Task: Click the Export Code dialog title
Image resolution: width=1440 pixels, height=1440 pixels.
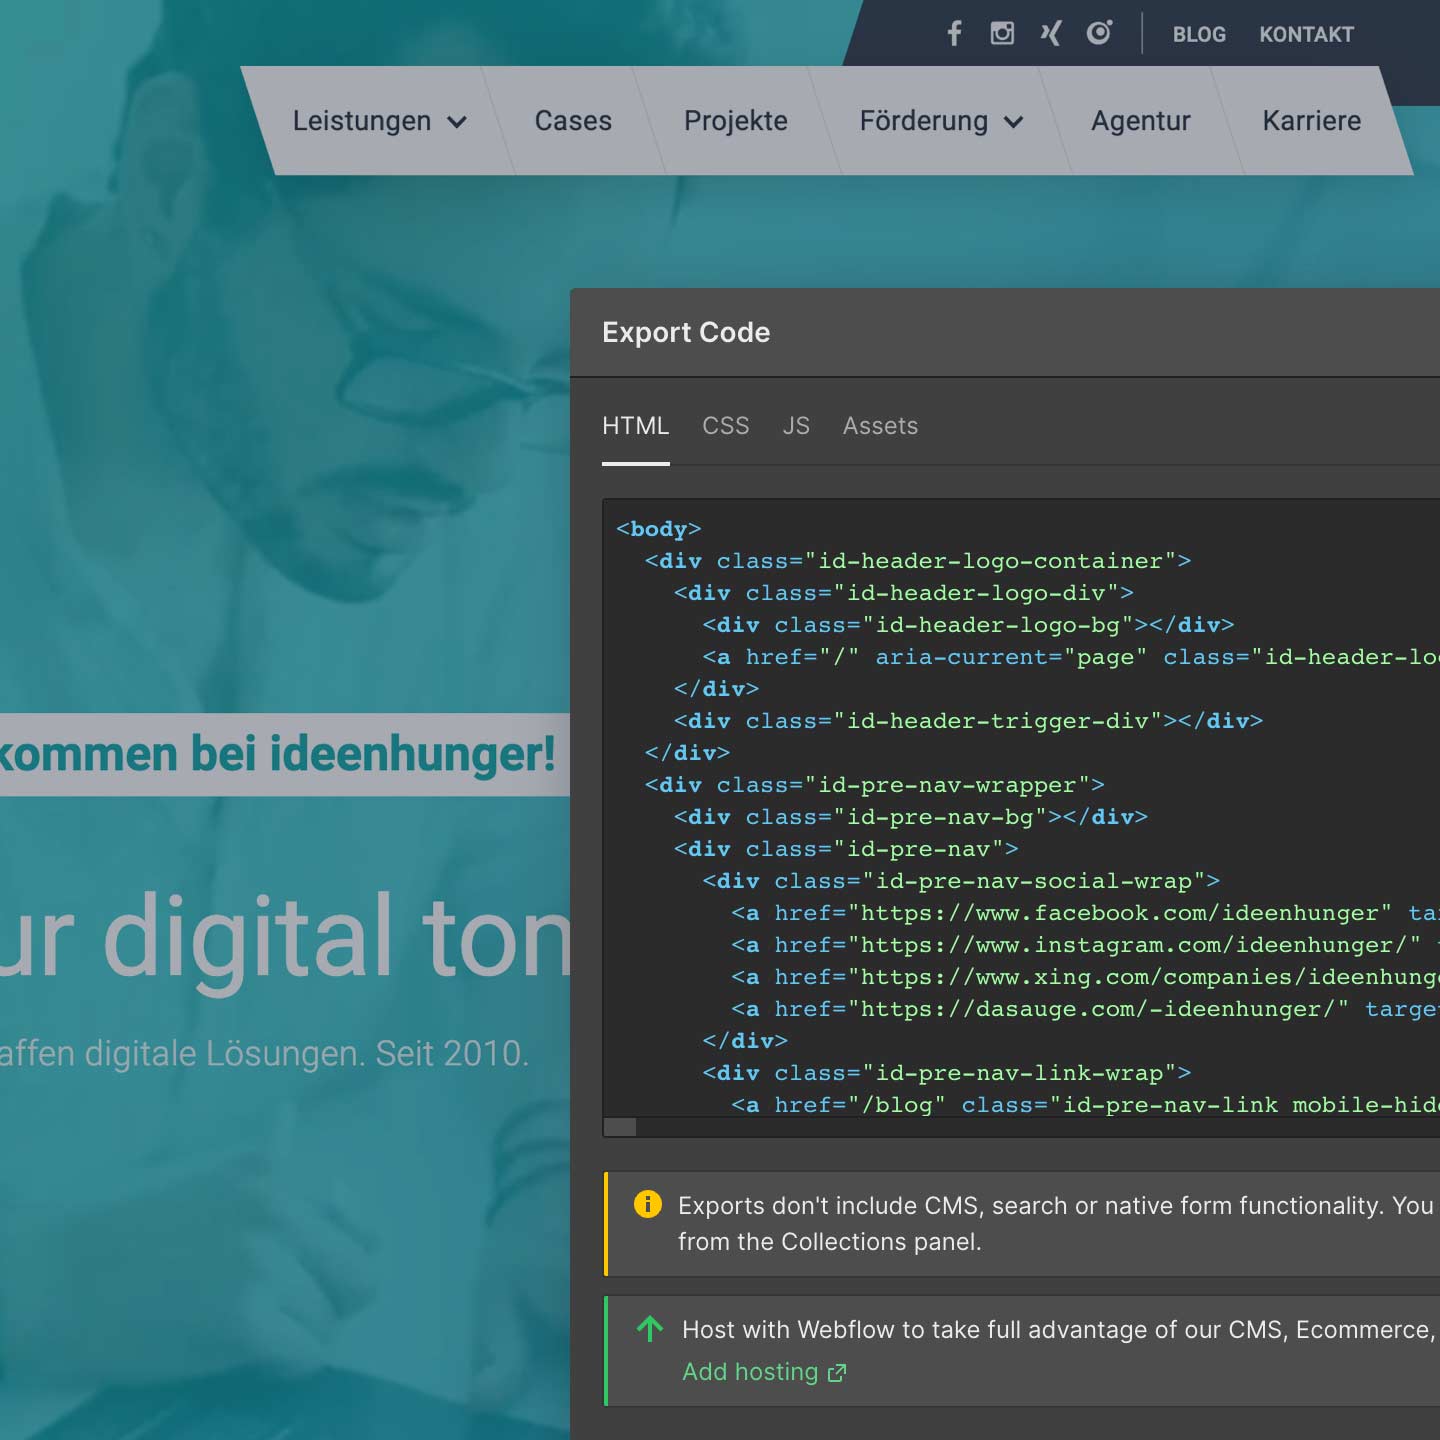Action: 686,332
